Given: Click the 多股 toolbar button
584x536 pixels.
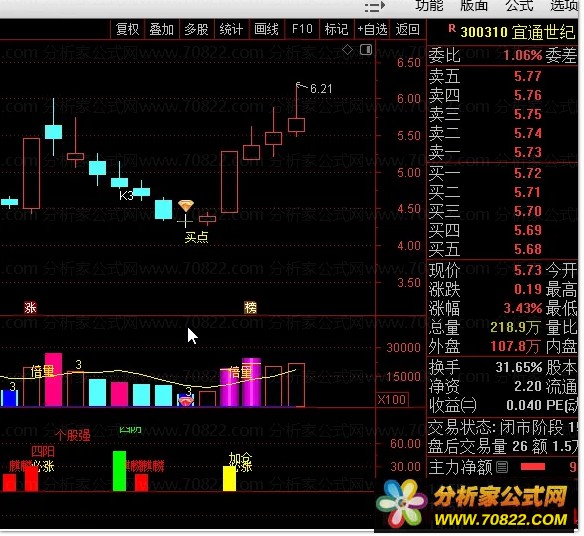Looking at the screenshot, I should click(x=196, y=29).
